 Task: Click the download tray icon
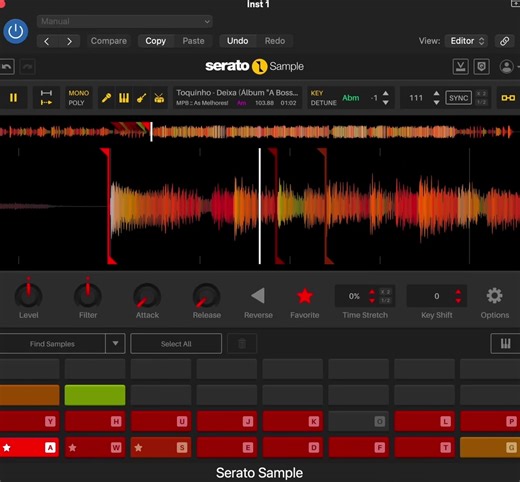(460, 67)
